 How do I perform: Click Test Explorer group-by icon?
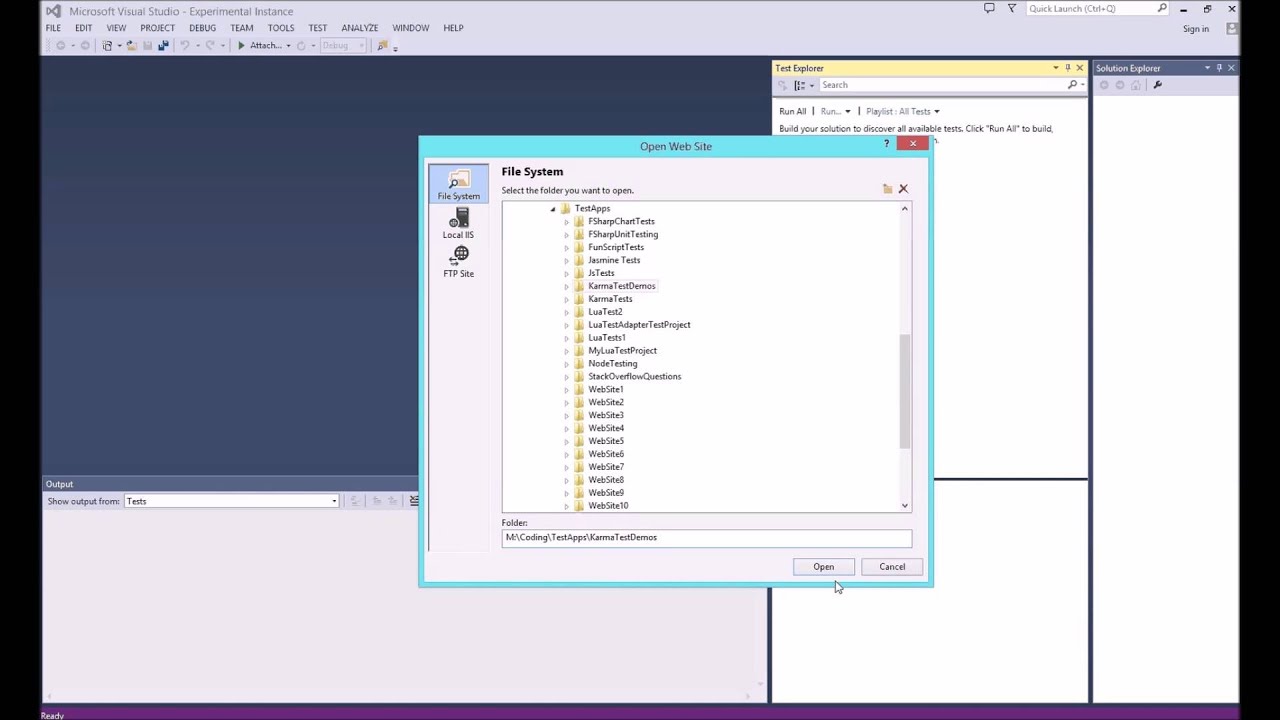tap(799, 85)
